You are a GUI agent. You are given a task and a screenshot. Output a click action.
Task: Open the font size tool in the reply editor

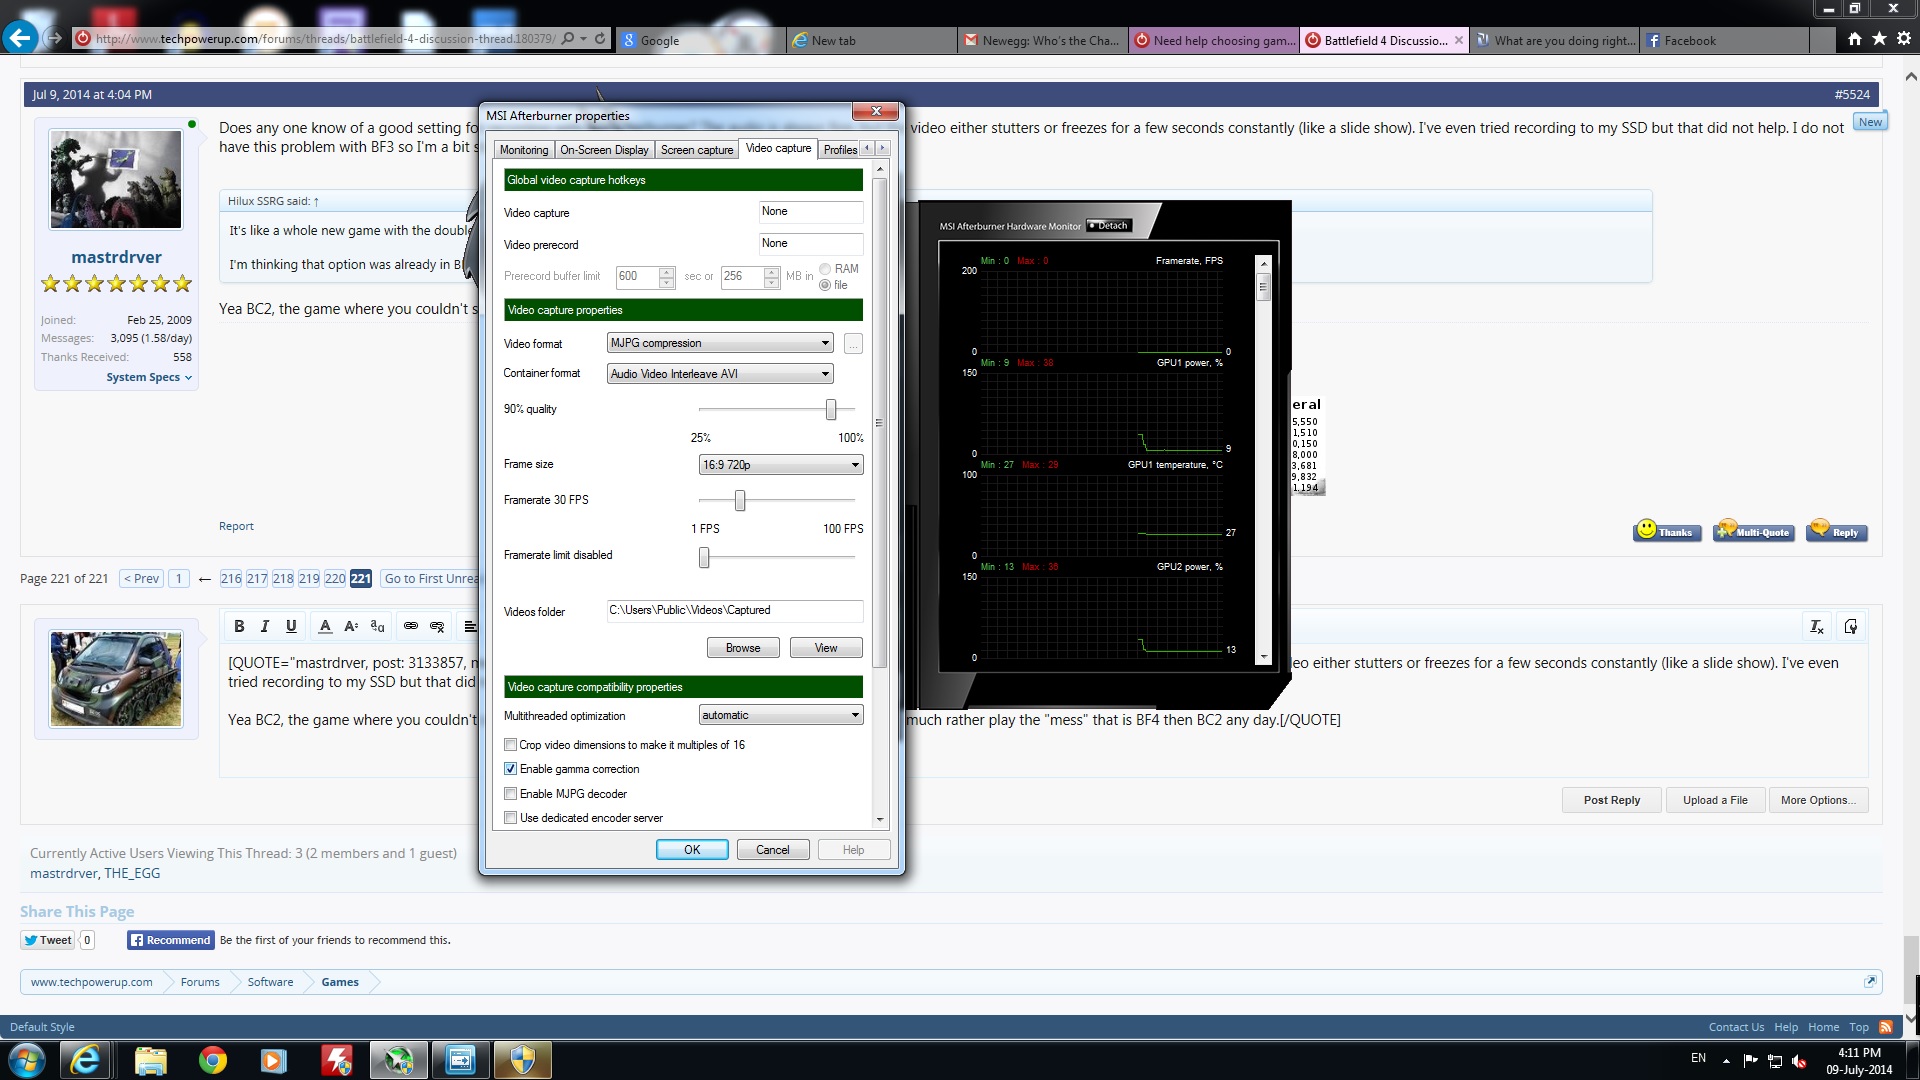point(351,626)
